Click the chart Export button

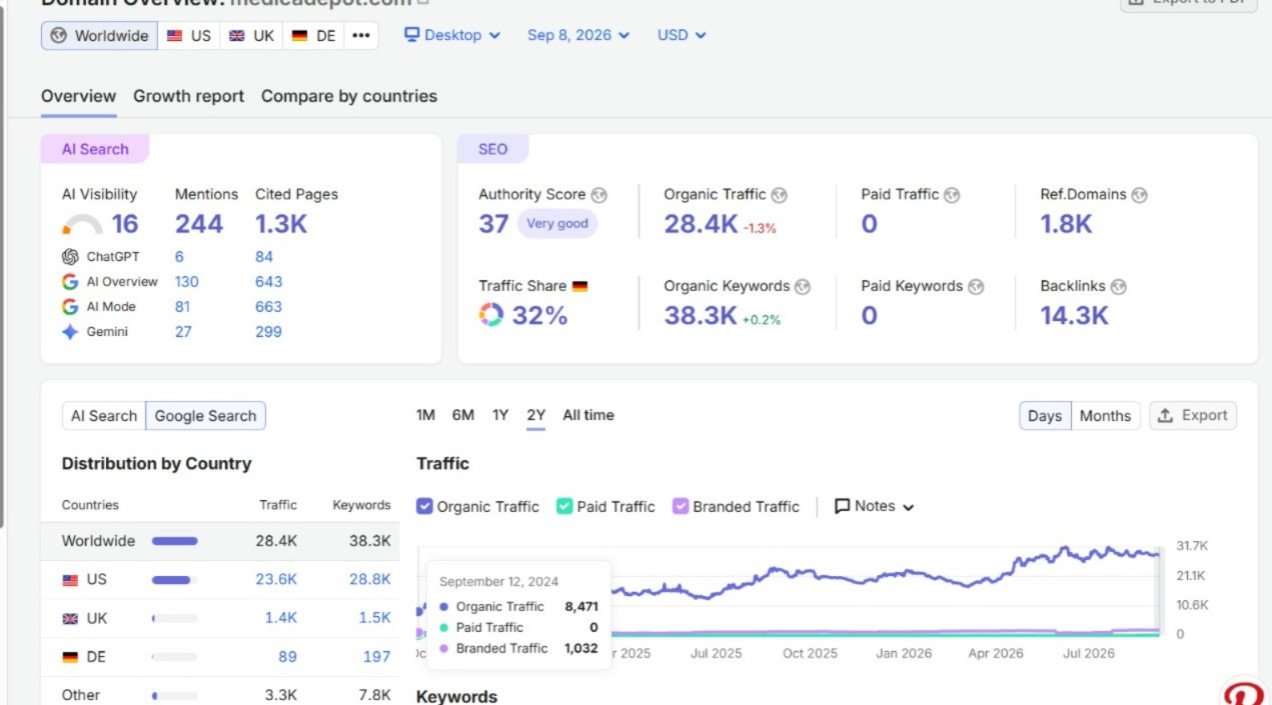point(1193,416)
